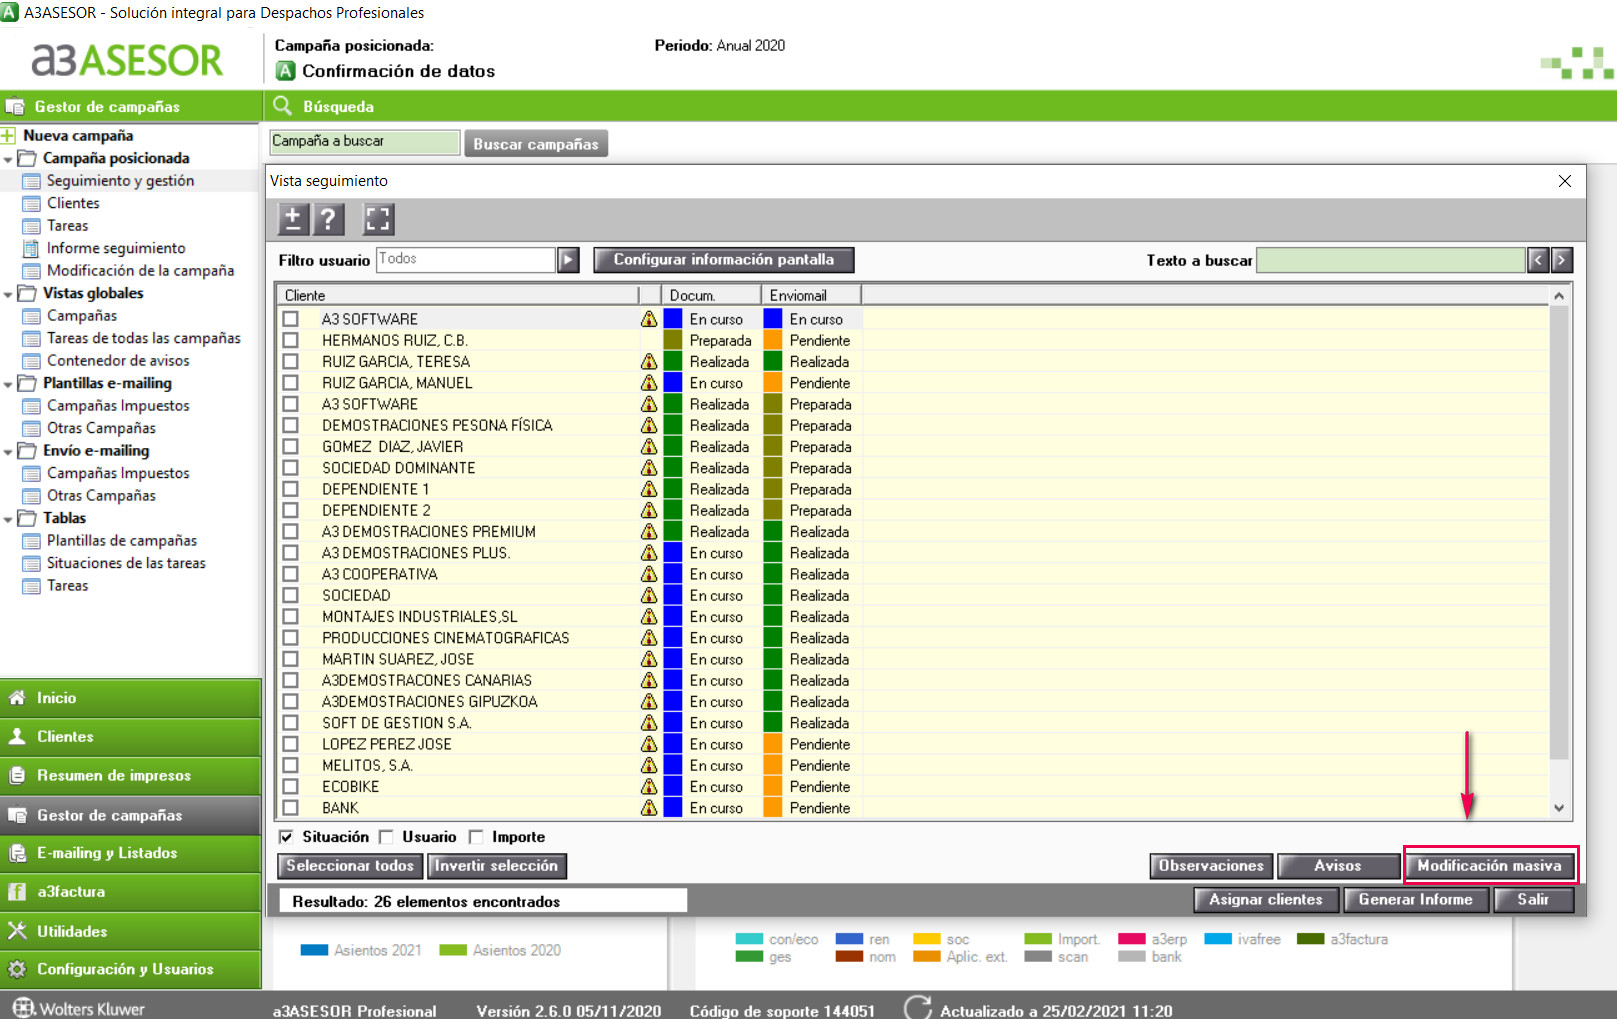Click the Asignar clientes button

click(1265, 900)
